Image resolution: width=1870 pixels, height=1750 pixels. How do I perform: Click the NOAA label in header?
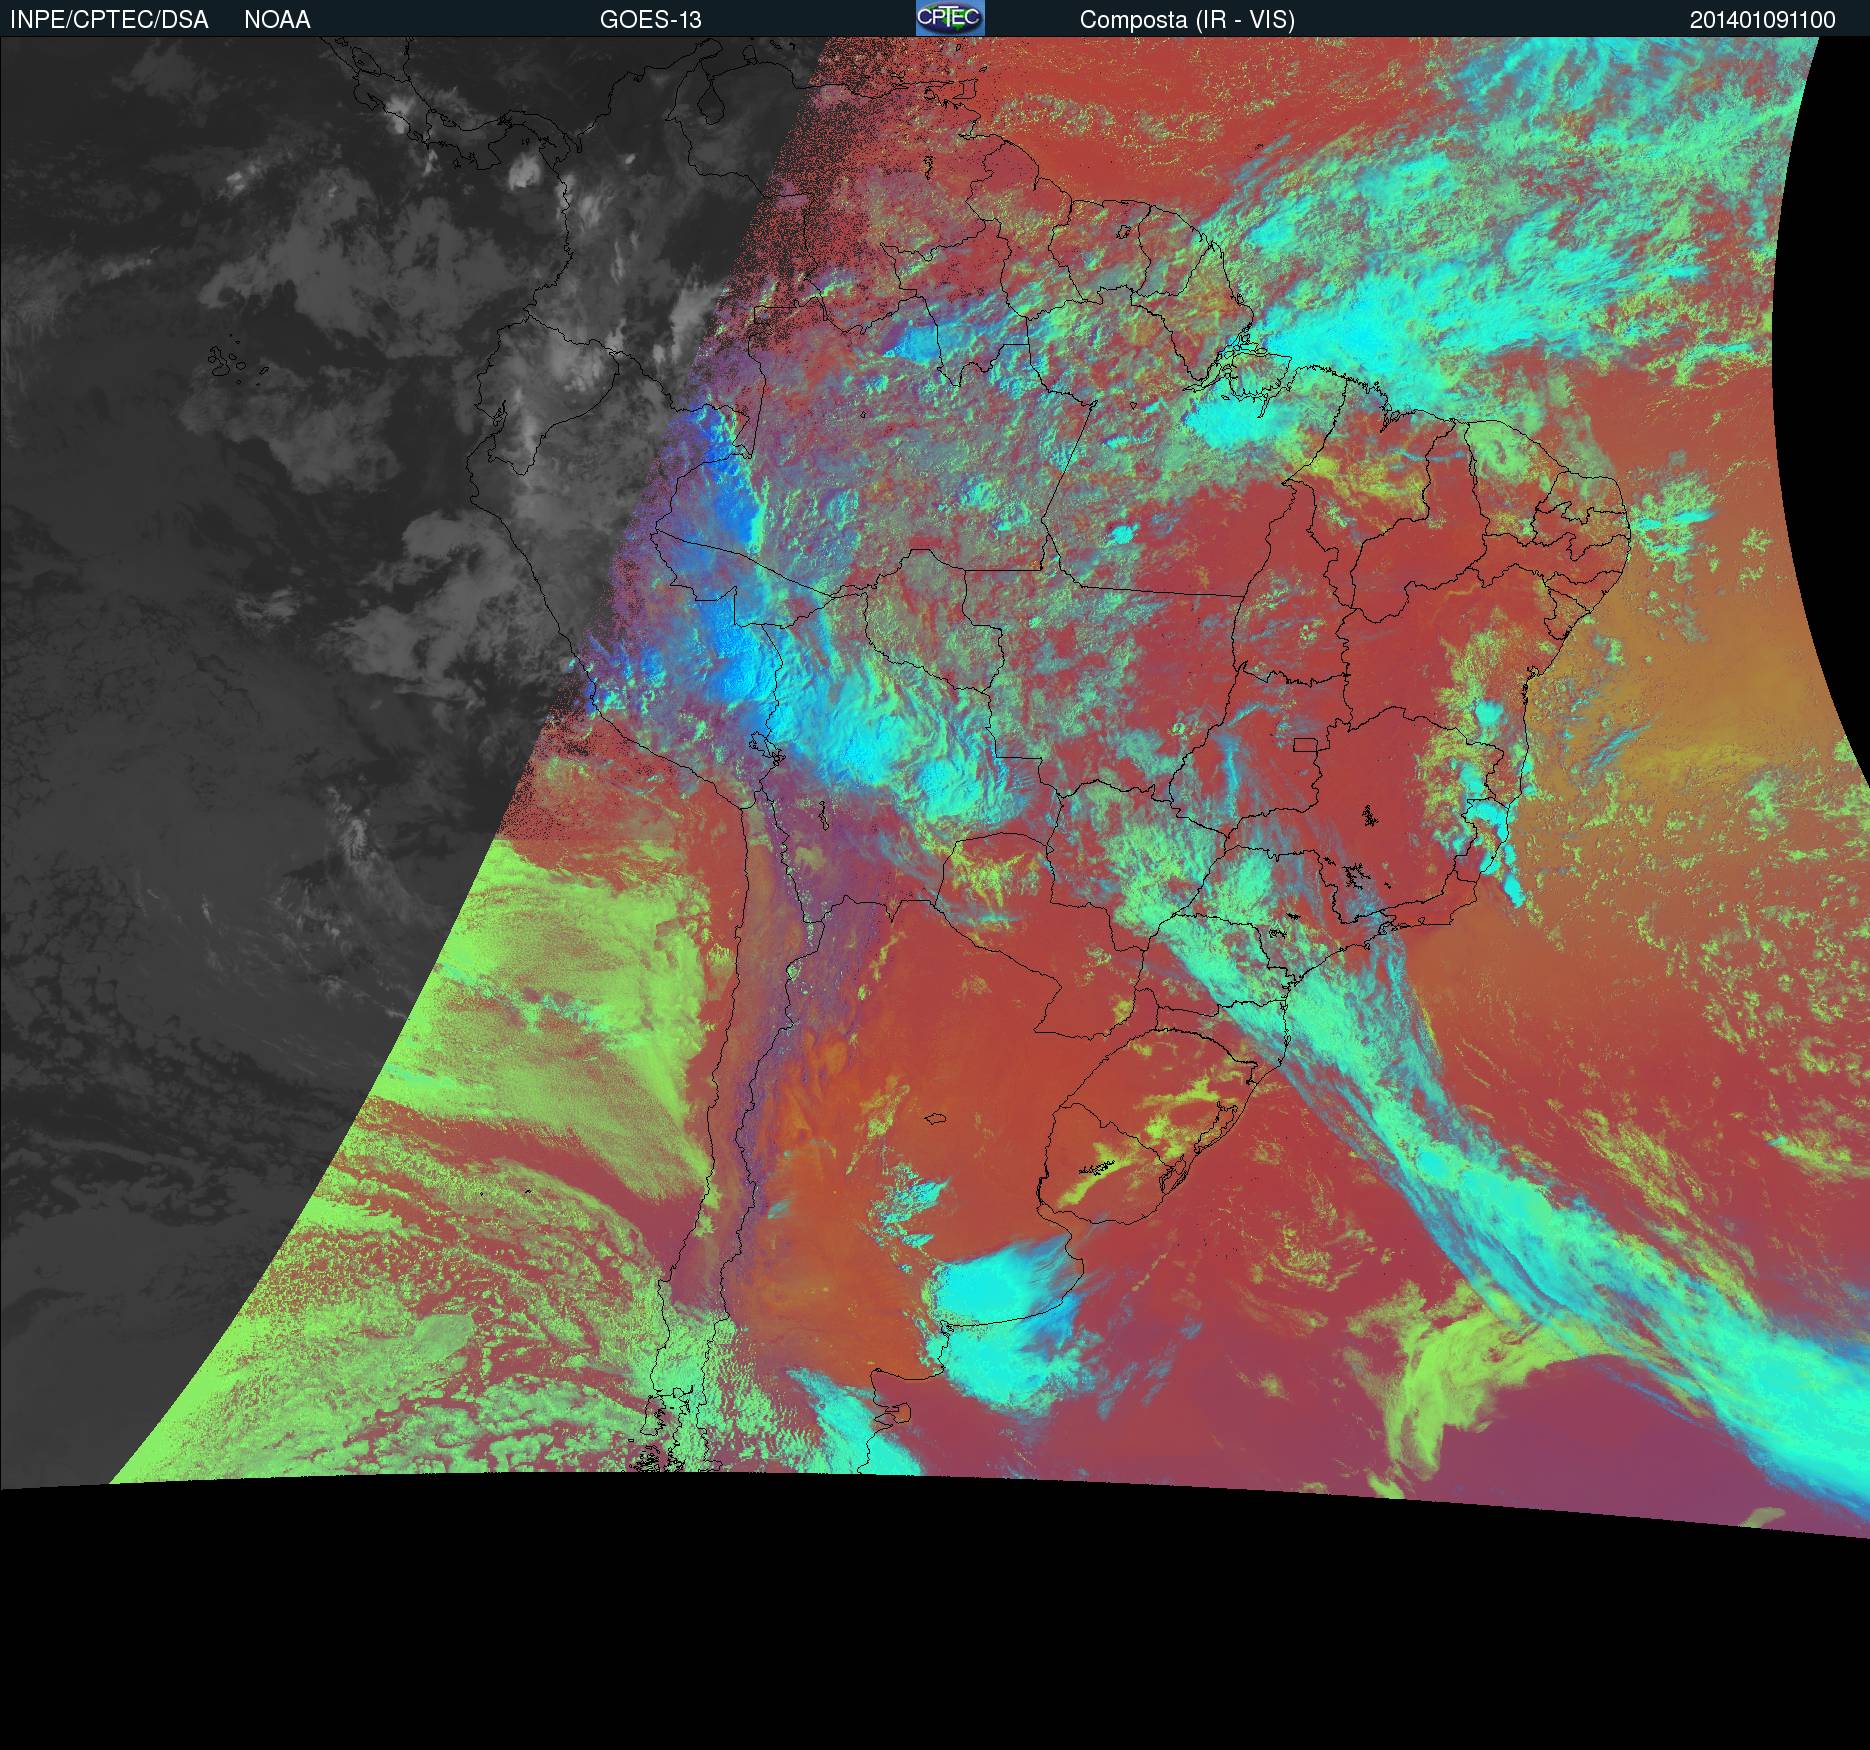coord(277,20)
